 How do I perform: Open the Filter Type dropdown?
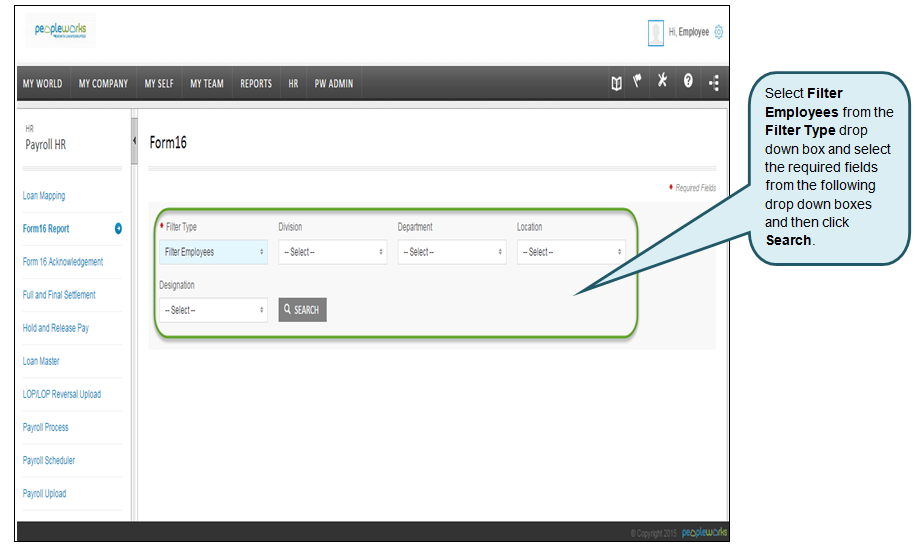[x=213, y=252]
